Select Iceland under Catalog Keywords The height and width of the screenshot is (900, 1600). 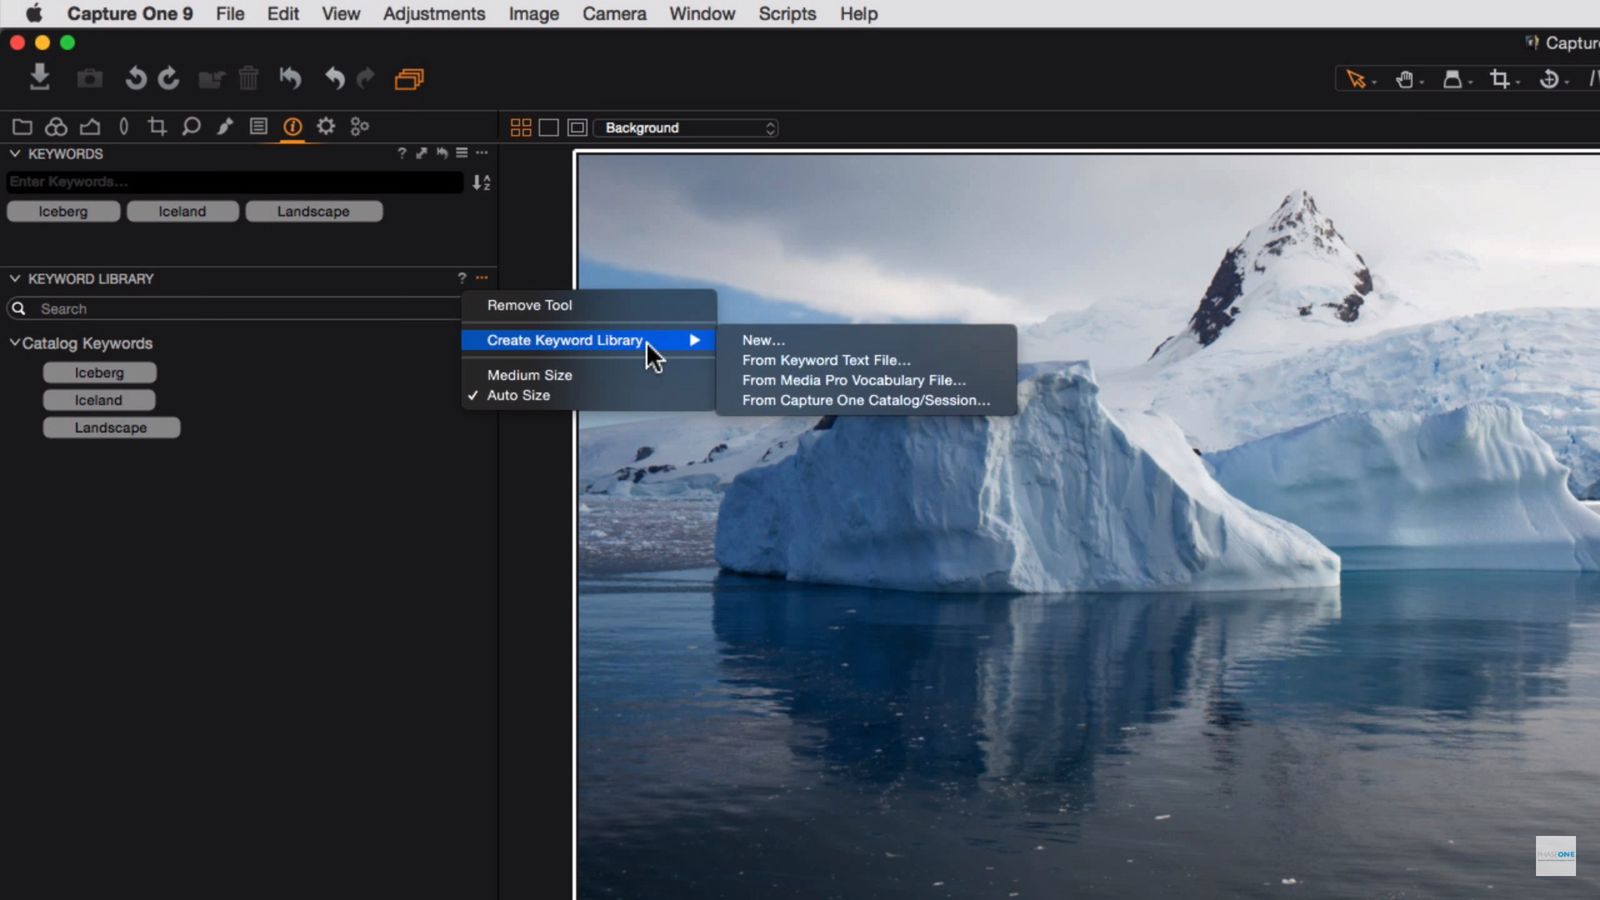pyautogui.click(x=99, y=400)
